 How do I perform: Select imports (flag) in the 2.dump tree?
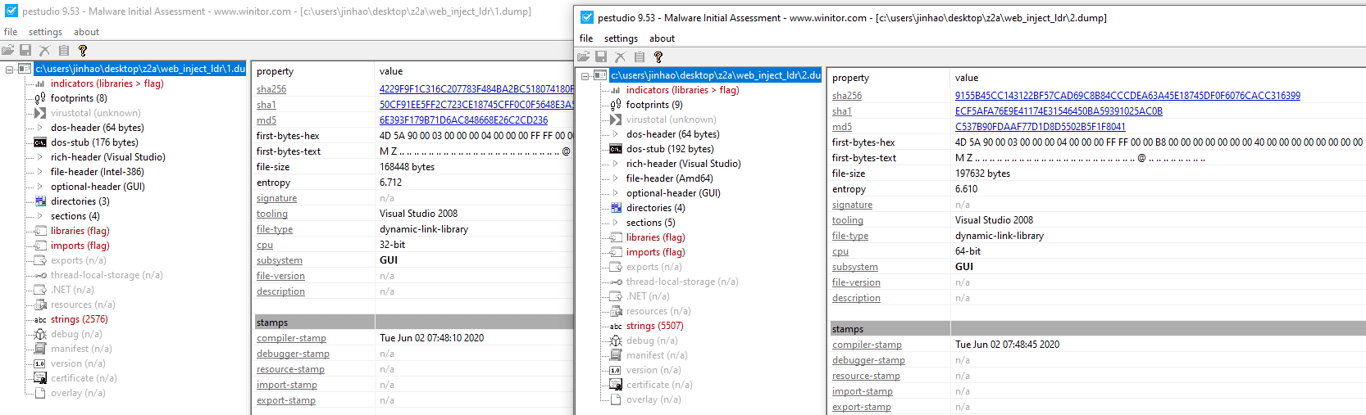point(656,252)
